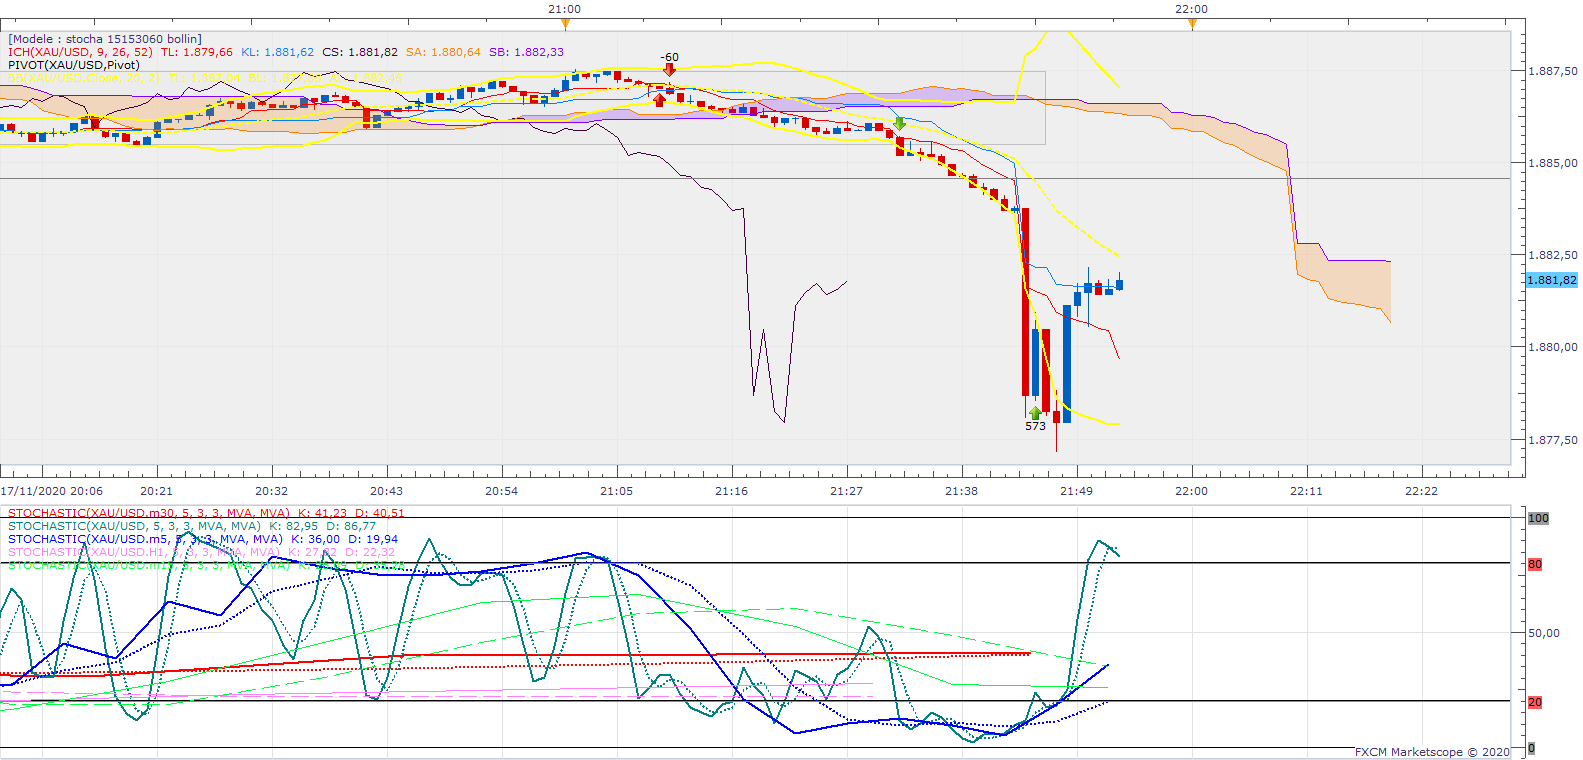1583x760 pixels.
Task: Click the stochastic level 100 label
Action: 1538,518
